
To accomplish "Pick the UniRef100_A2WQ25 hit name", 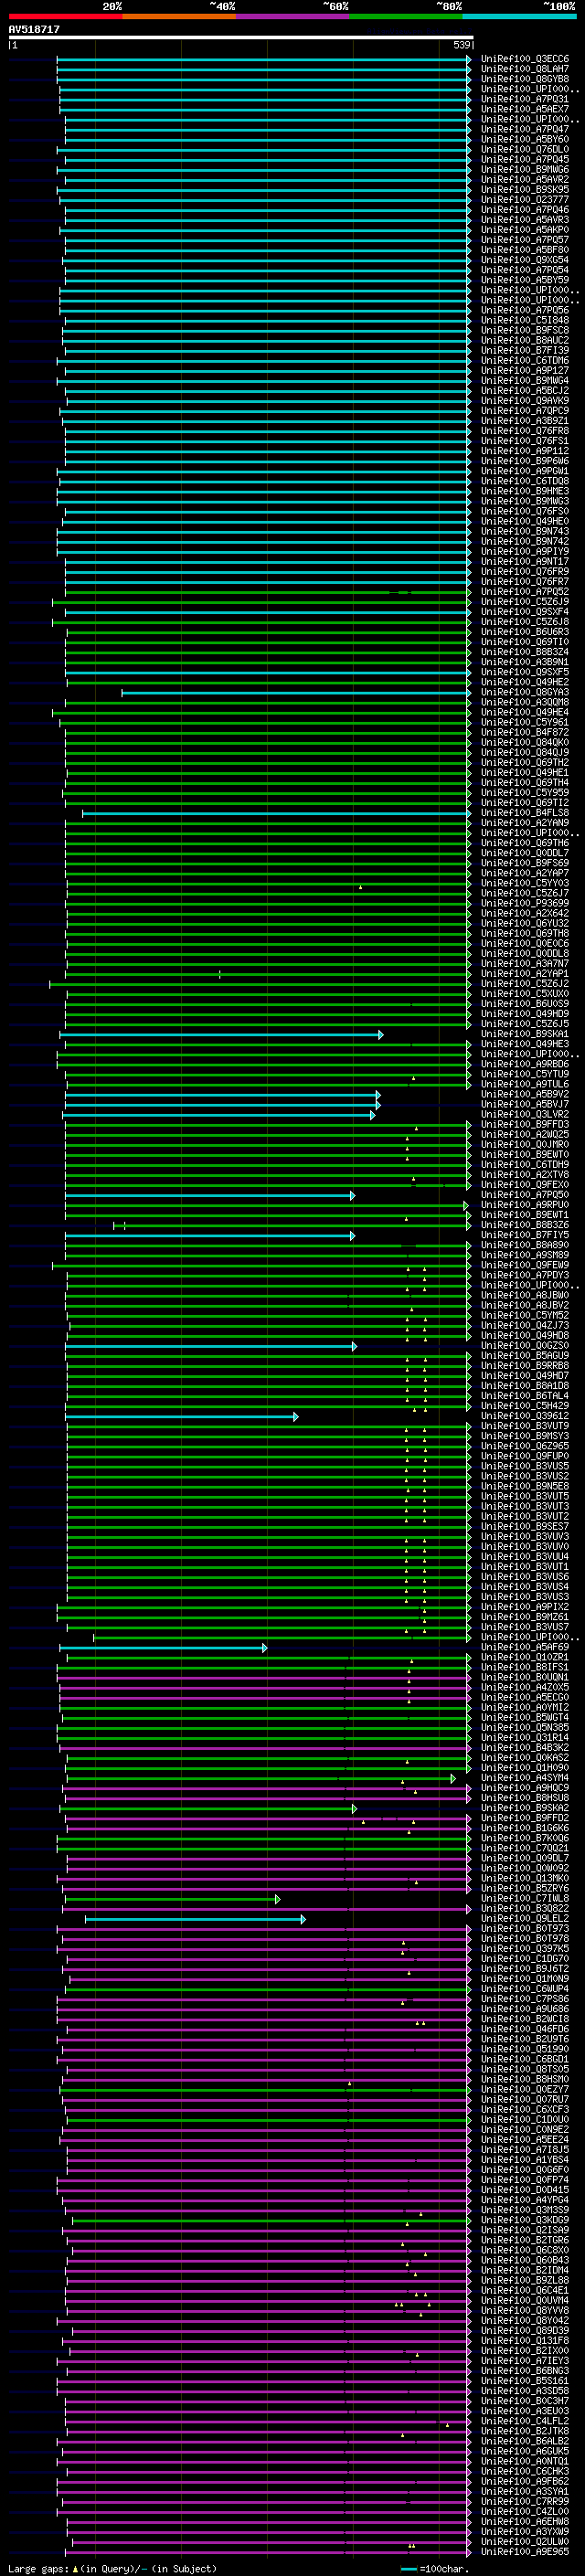I will point(524,1134).
